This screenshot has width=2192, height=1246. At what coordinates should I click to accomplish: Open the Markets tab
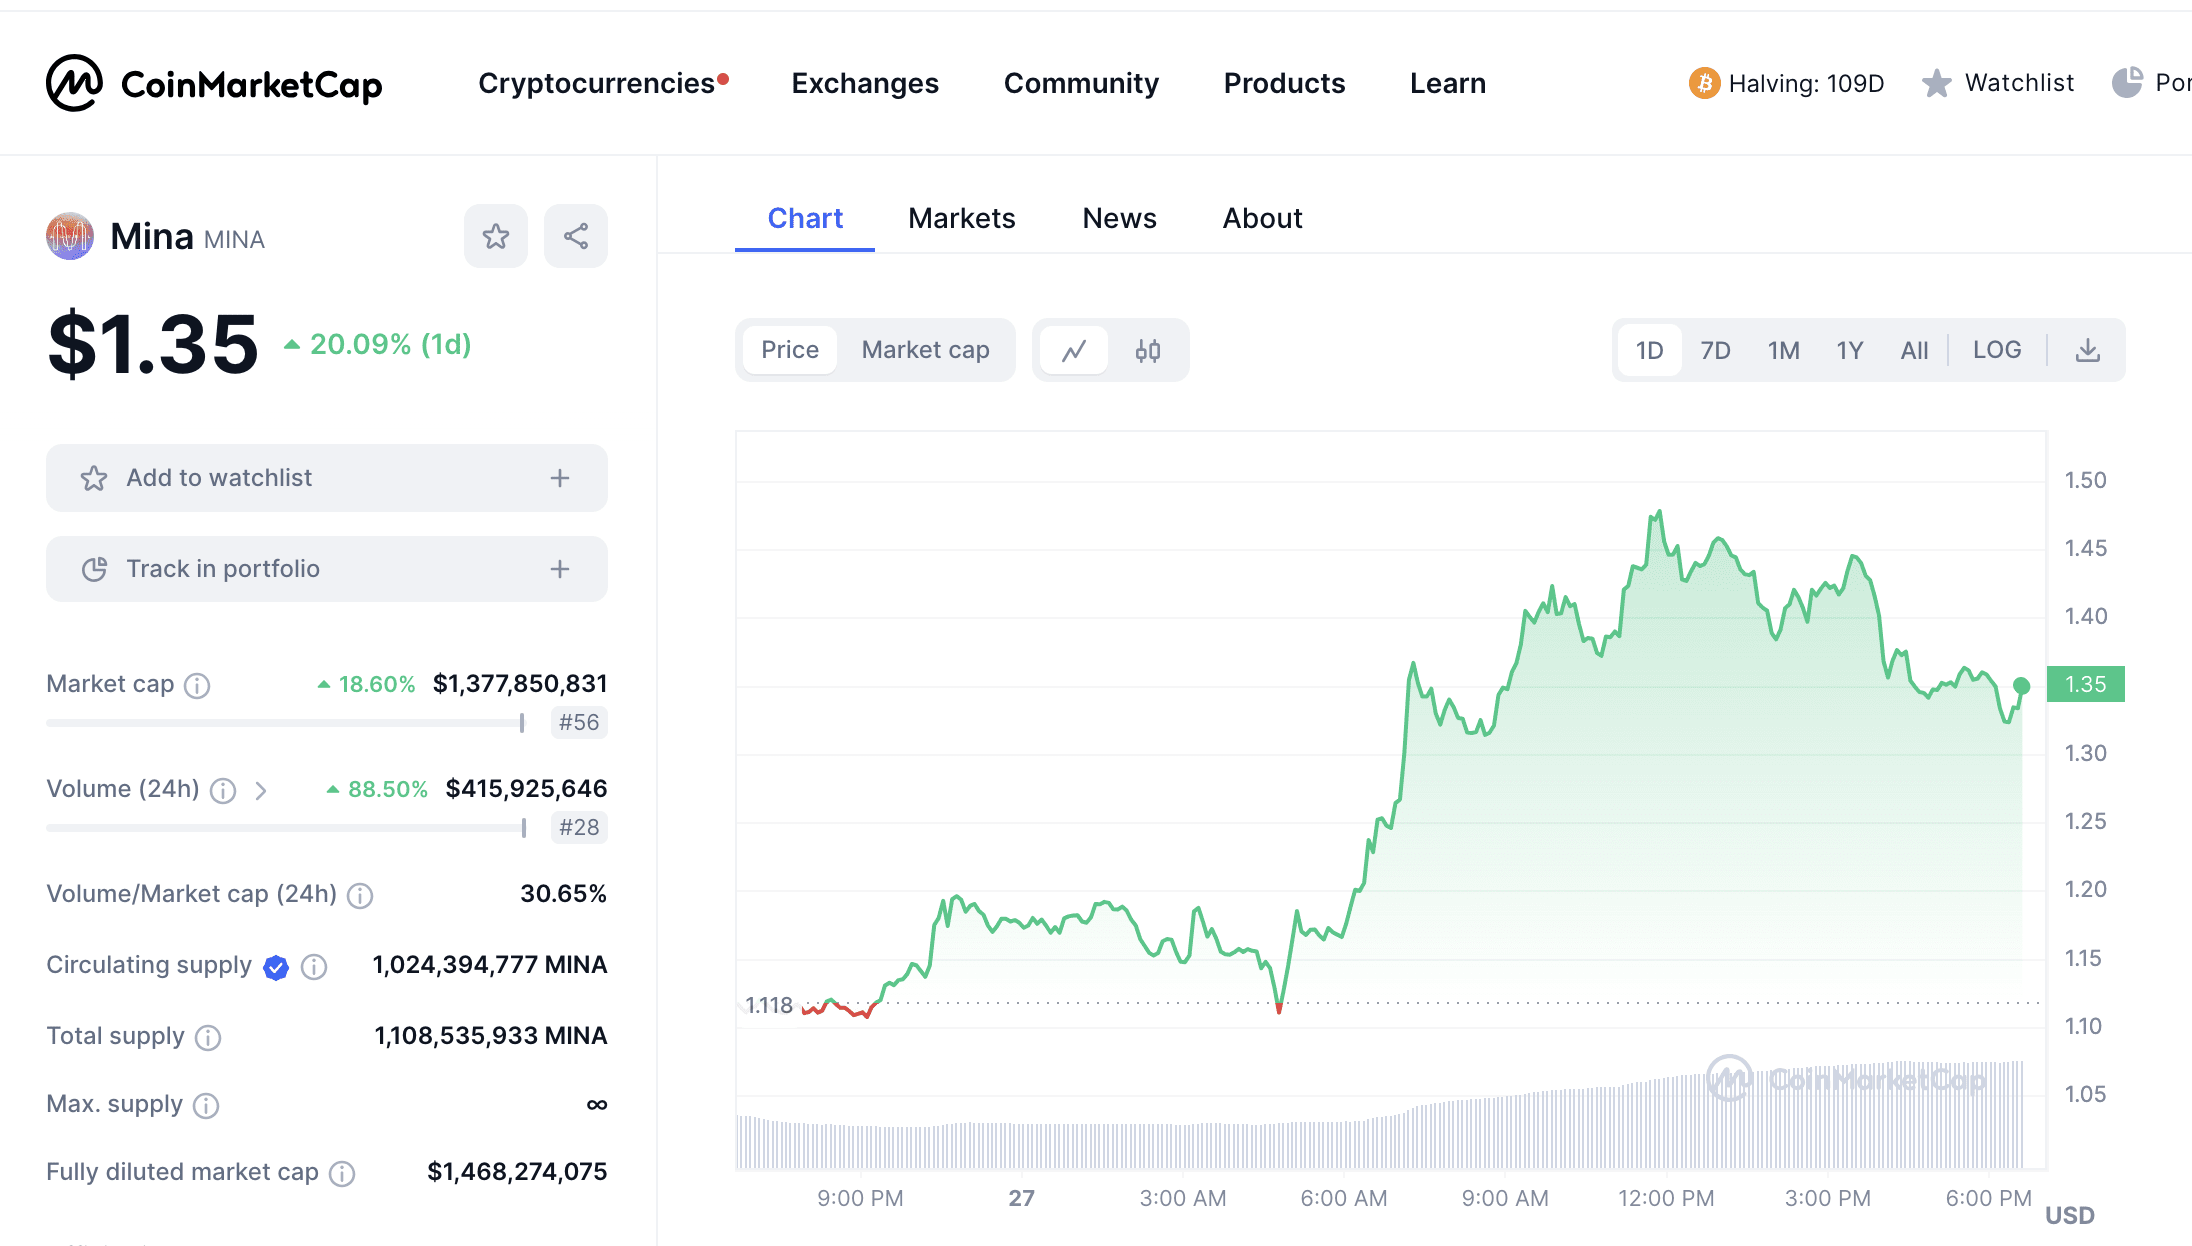961,218
